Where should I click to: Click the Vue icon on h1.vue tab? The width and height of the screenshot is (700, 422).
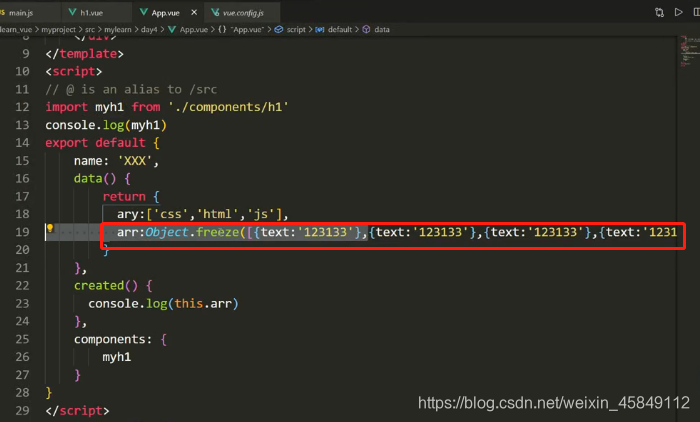coord(72,12)
